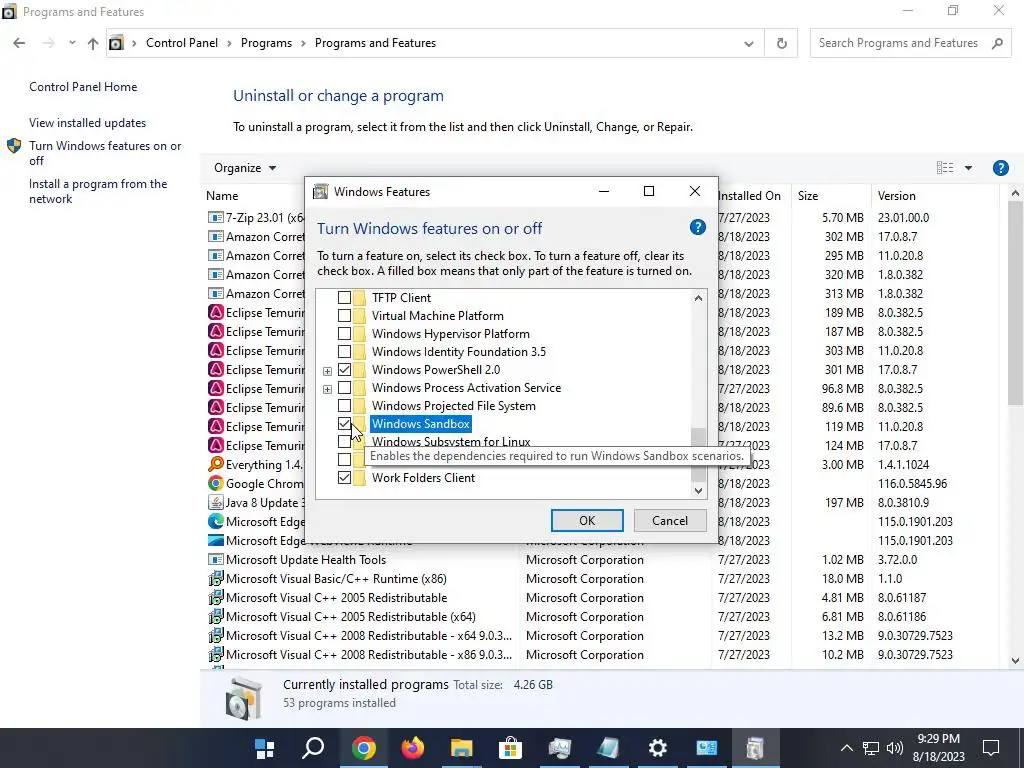The height and width of the screenshot is (768, 1024).
Task: Select the Windows Sandbox label
Action: [421, 424]
